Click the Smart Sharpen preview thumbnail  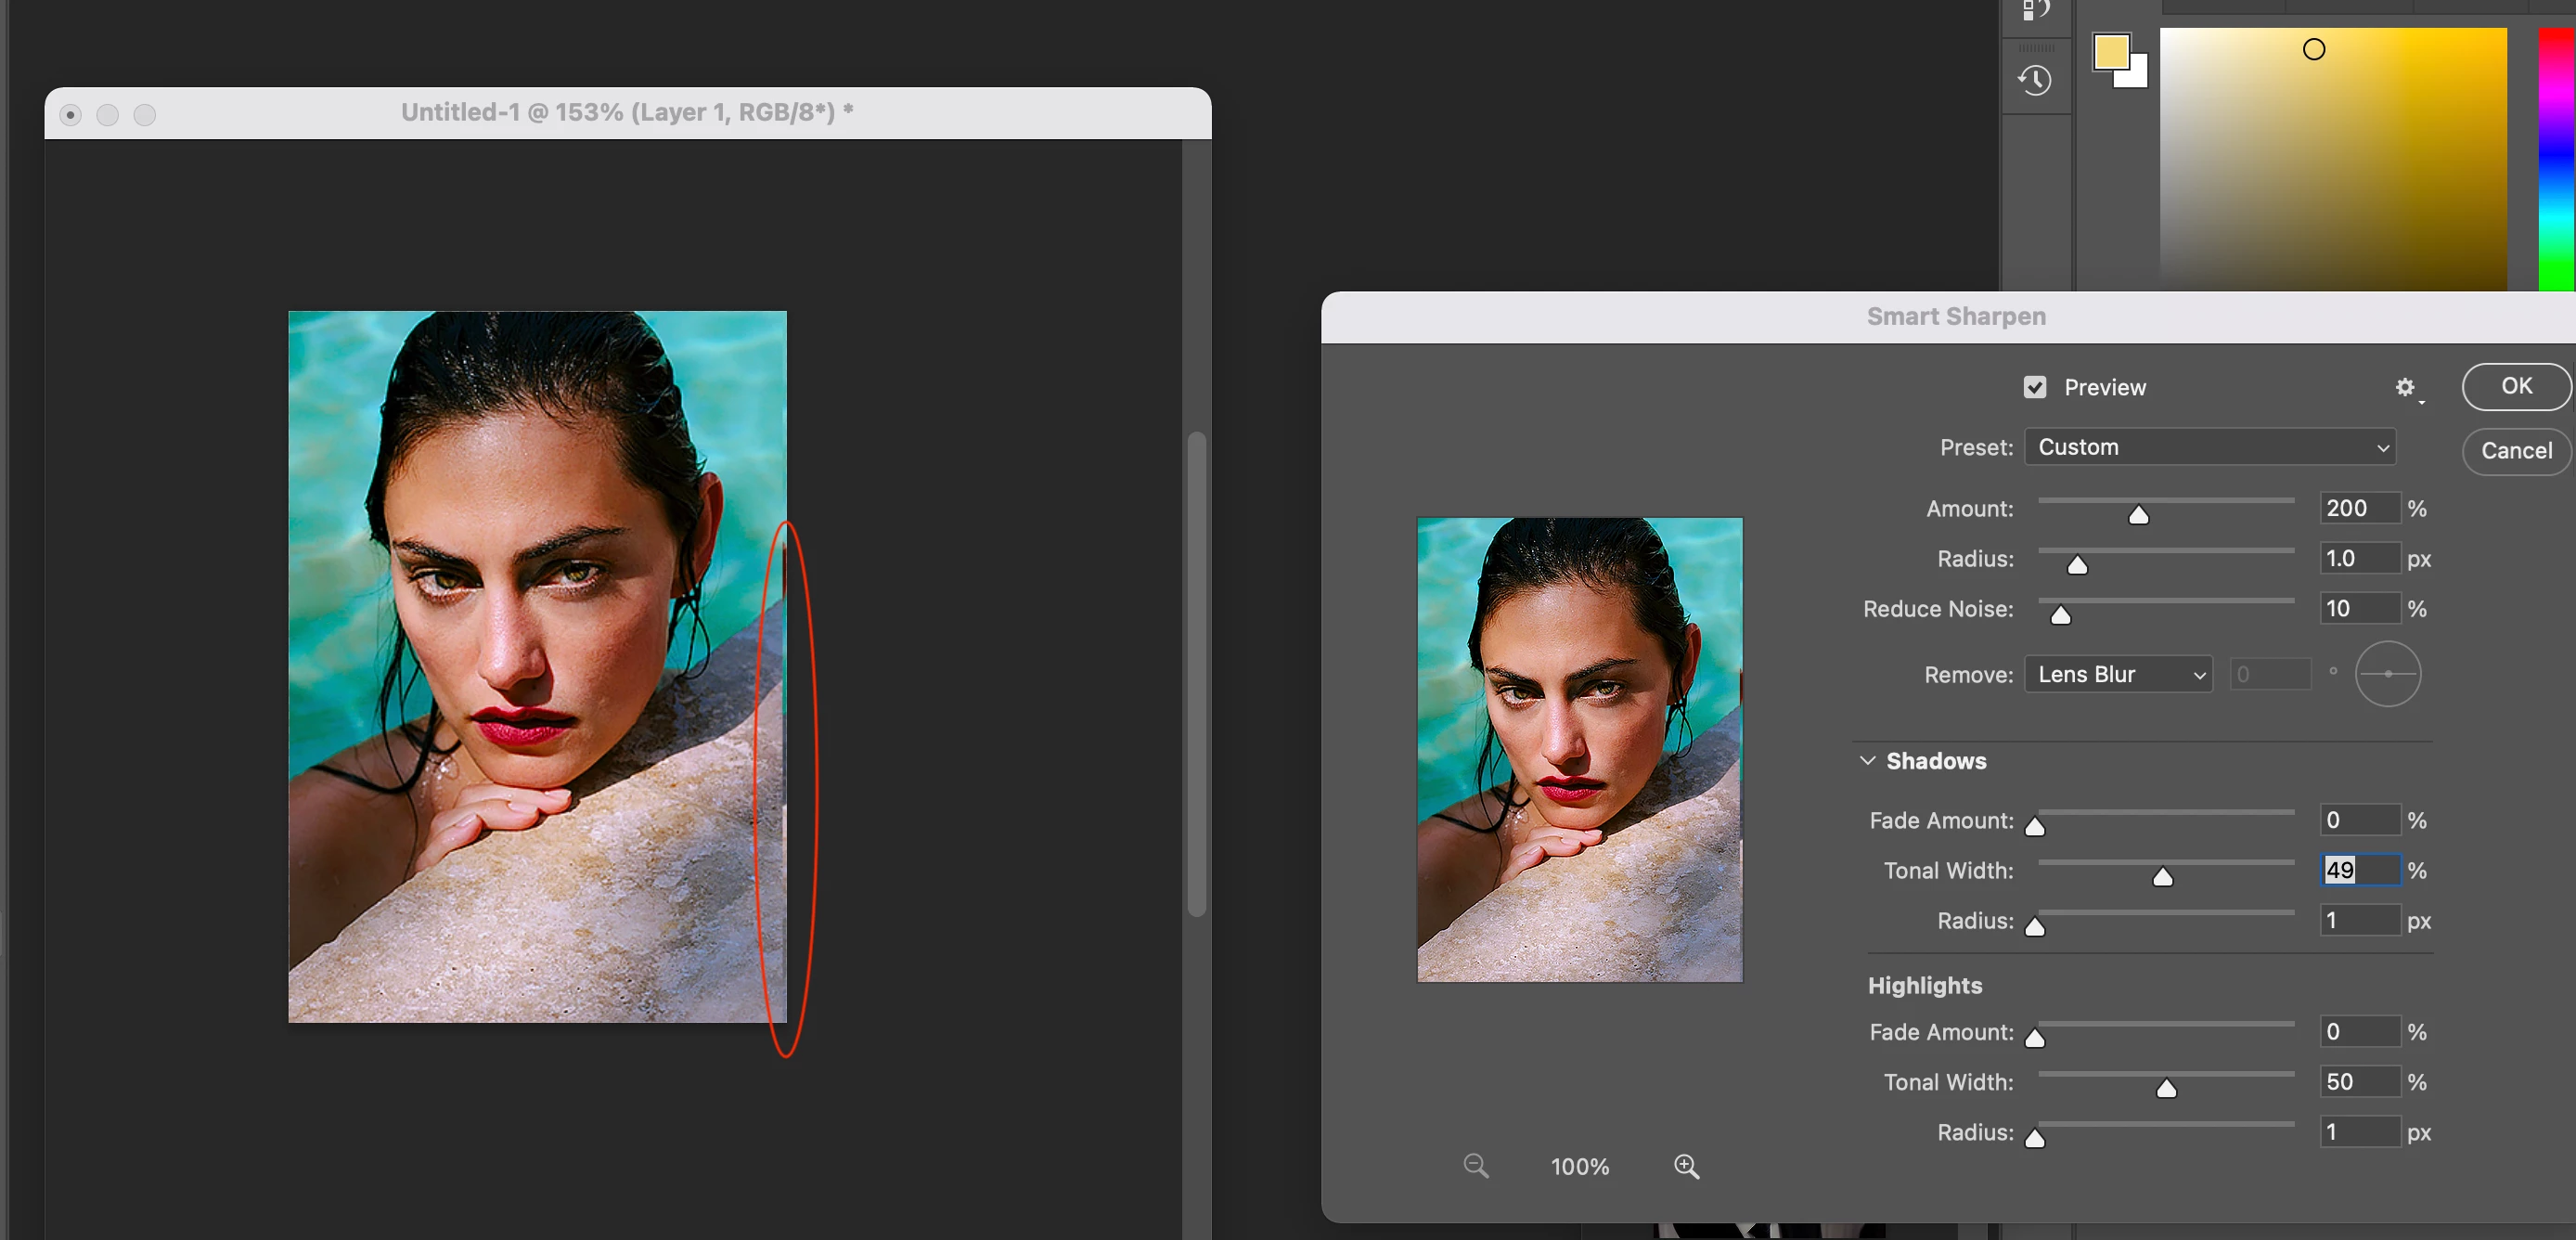1579,749
